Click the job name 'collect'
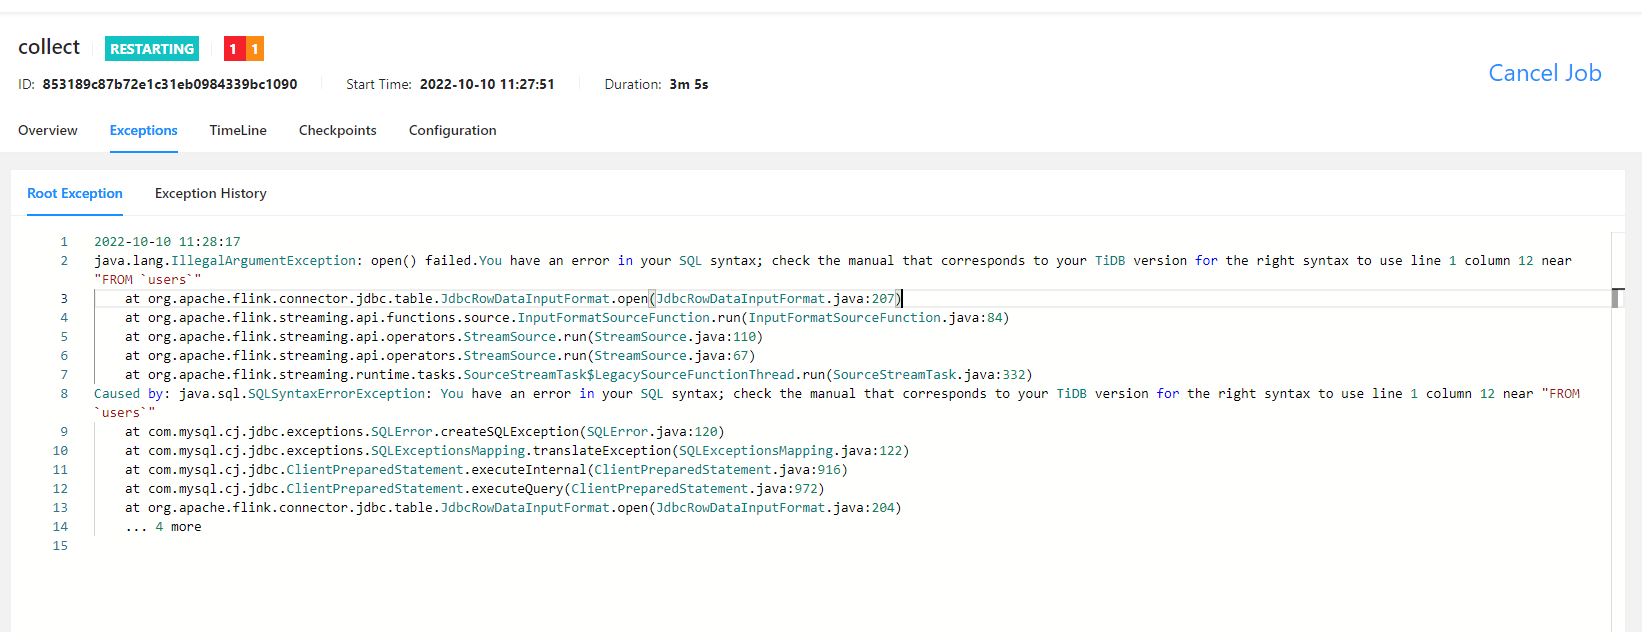This screenshot has height=632, width=1642. point(49,47)
